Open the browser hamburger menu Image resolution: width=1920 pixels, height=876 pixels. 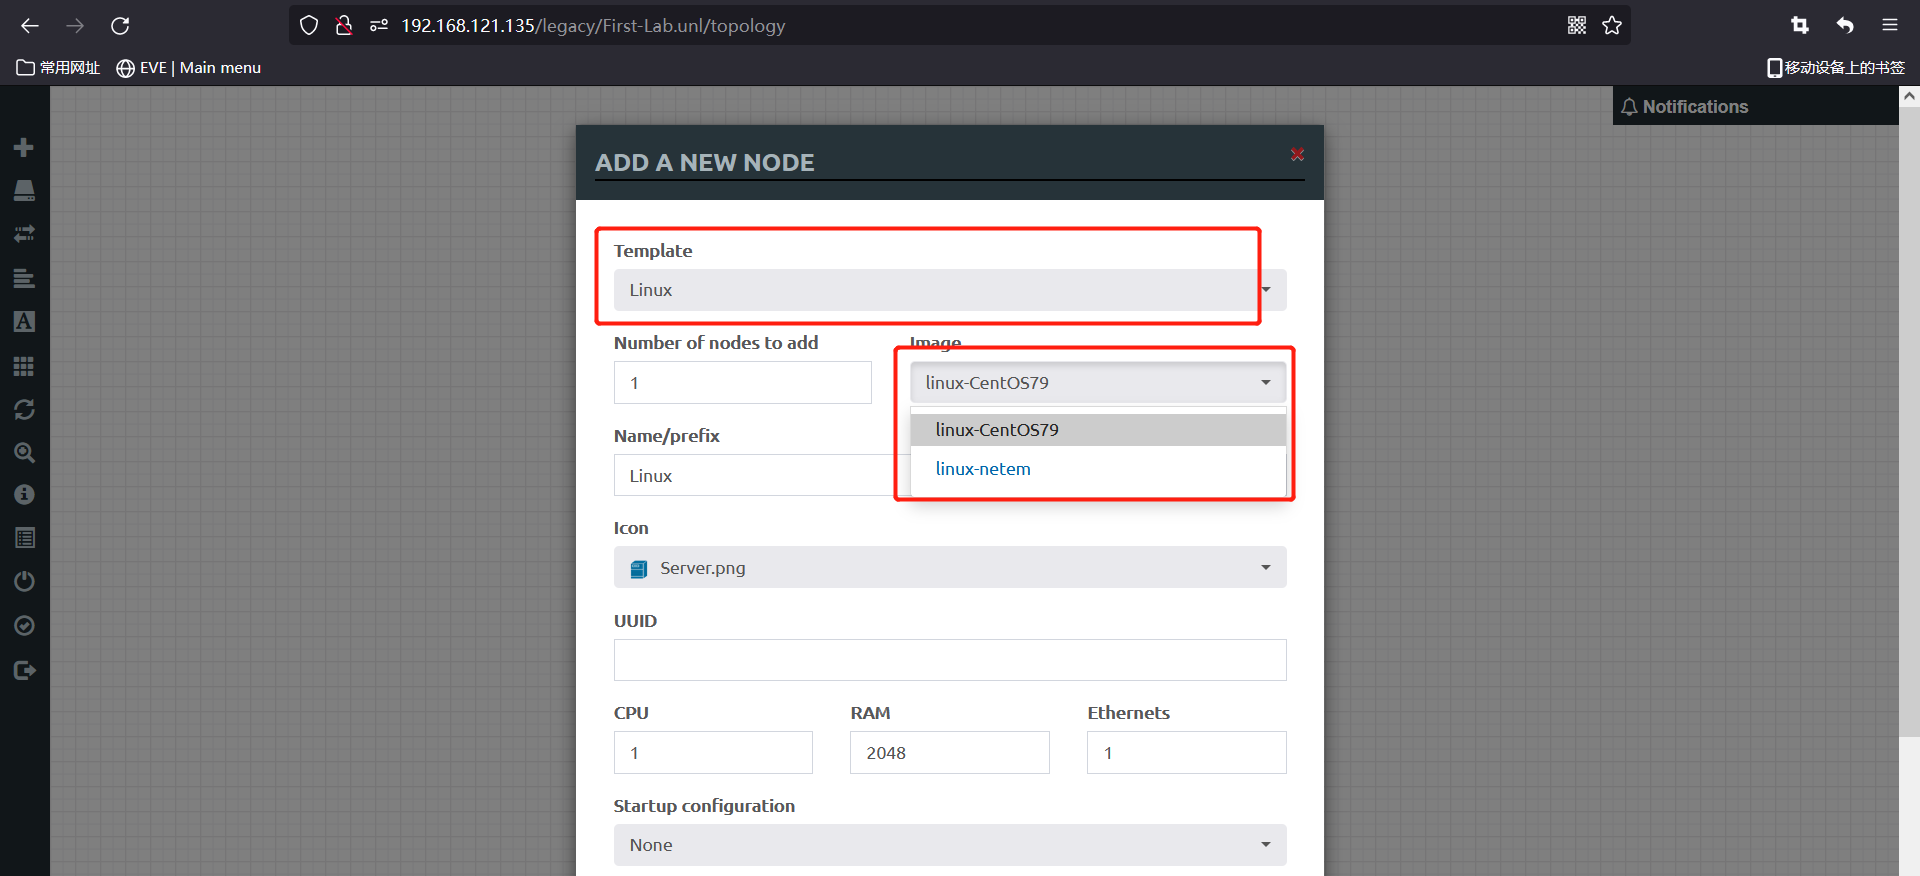click(x=1890, y=26)
